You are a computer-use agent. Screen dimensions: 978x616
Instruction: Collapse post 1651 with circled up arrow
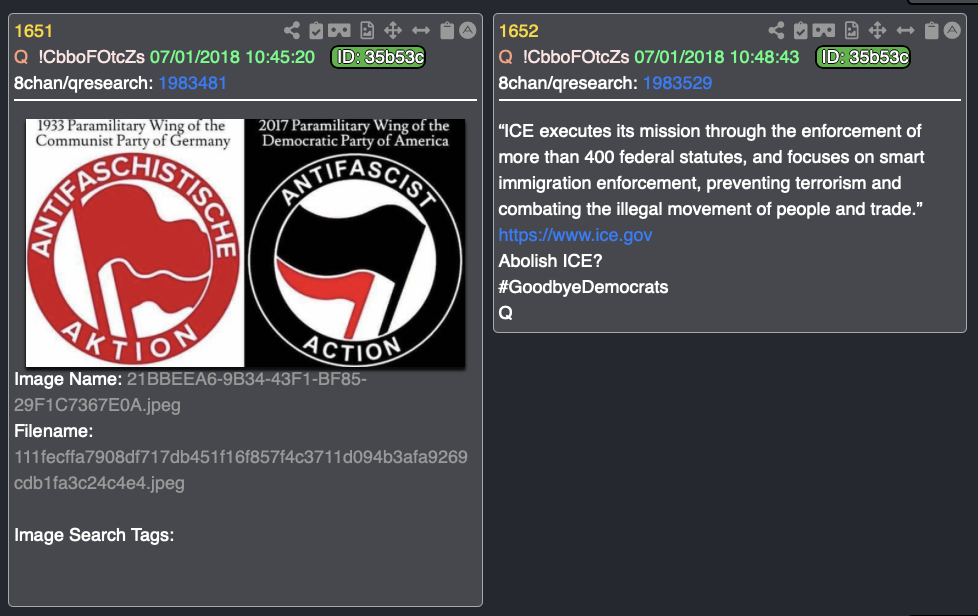(x=468, y=30)
